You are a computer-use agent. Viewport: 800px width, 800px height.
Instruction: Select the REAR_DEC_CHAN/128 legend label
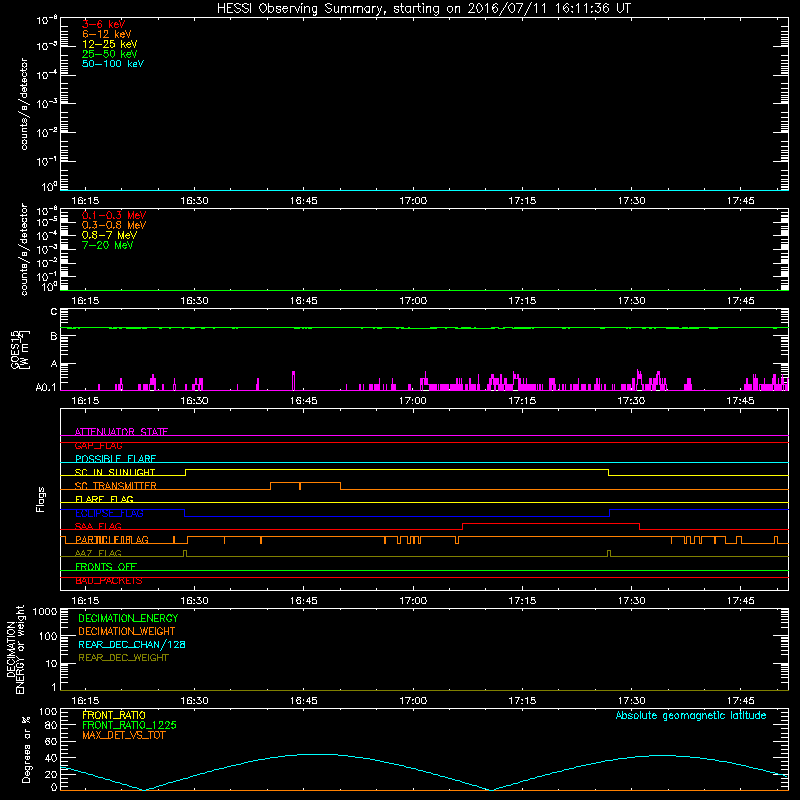pos(132,645)
